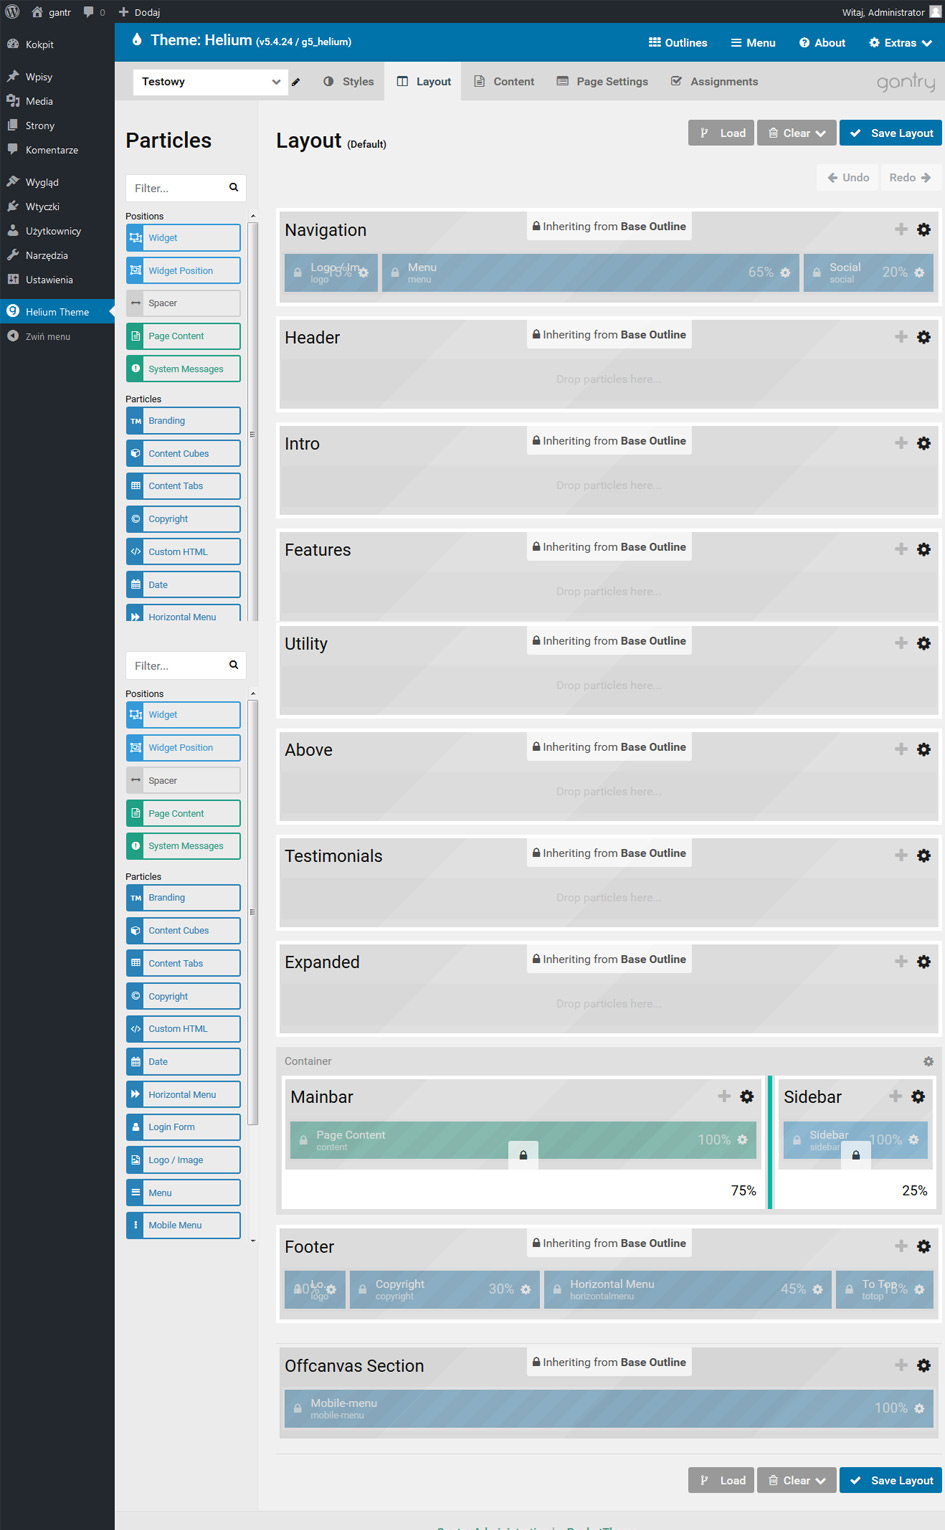Open Wygląd in WordPress sidebar
Image resolution: width=945 pixels, height=1530 pixels.
tap(57, 182)
